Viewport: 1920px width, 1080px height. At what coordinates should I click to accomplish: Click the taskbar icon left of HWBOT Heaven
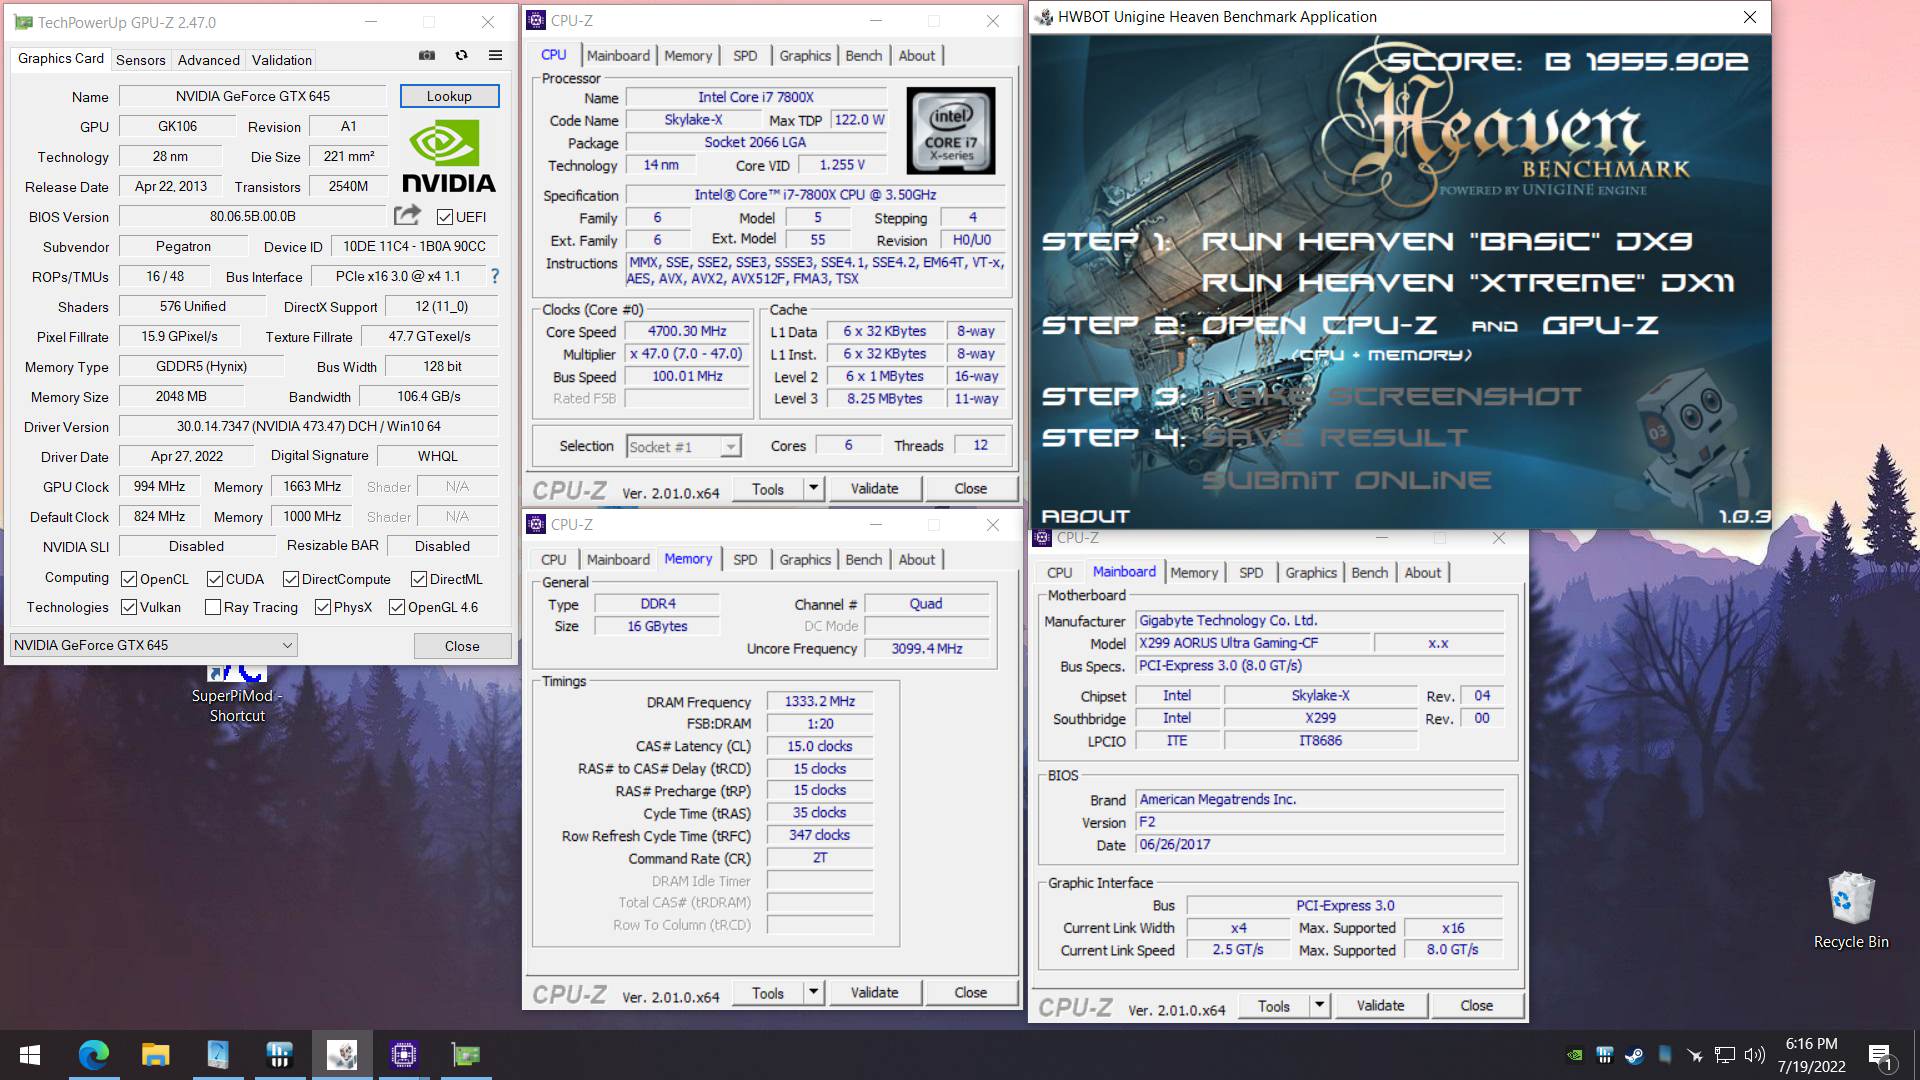(280, 1054)
